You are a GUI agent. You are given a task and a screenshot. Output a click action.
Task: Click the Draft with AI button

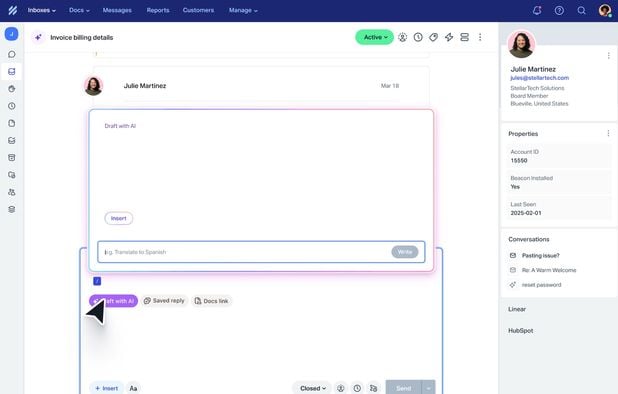coord(114,301)
